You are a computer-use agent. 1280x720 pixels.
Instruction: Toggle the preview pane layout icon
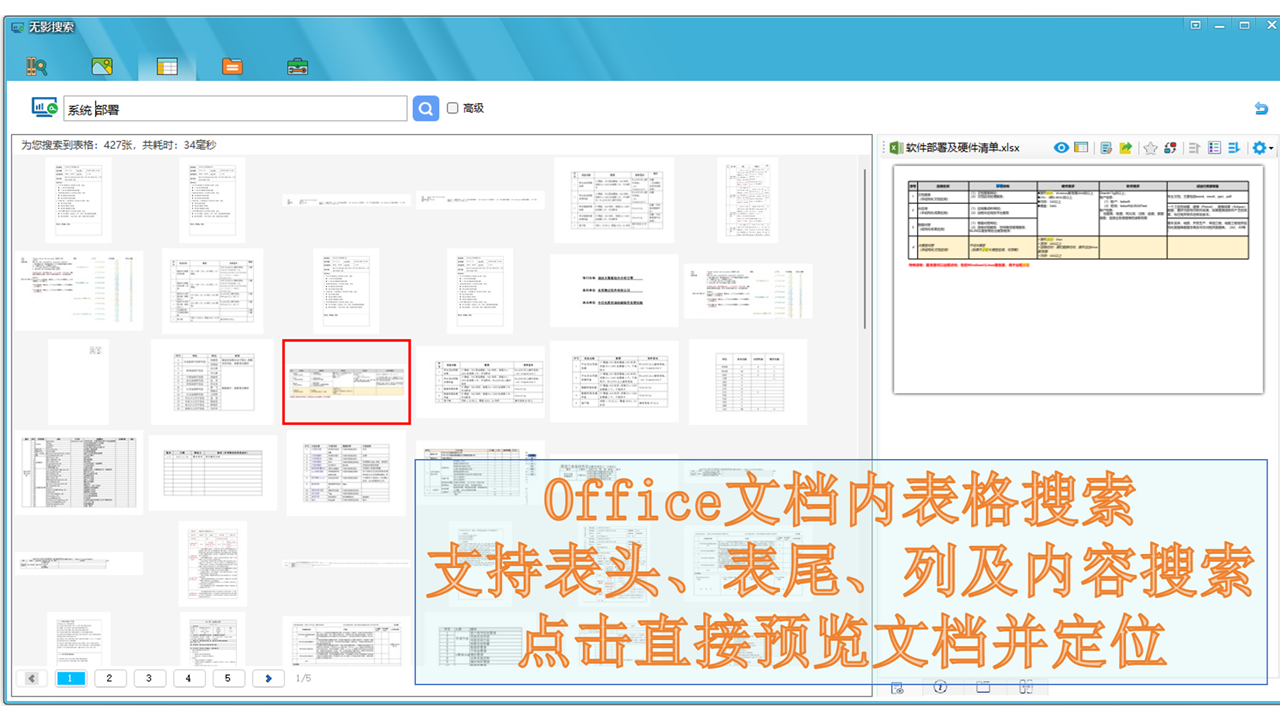tap(1081, 148)
